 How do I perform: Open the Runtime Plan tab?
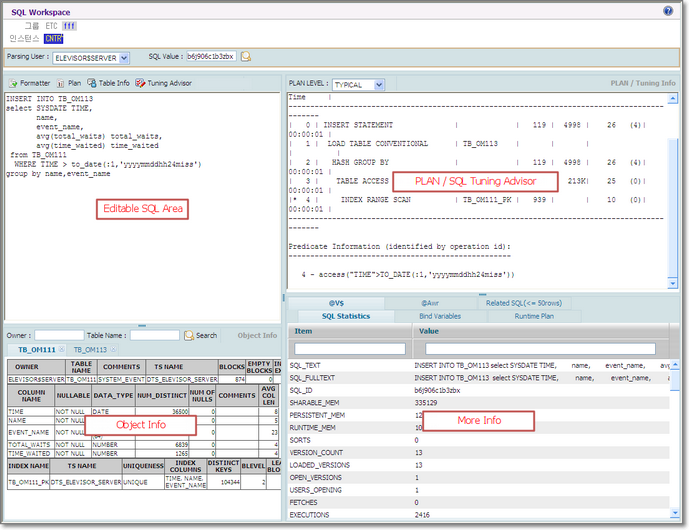[534, 316]
